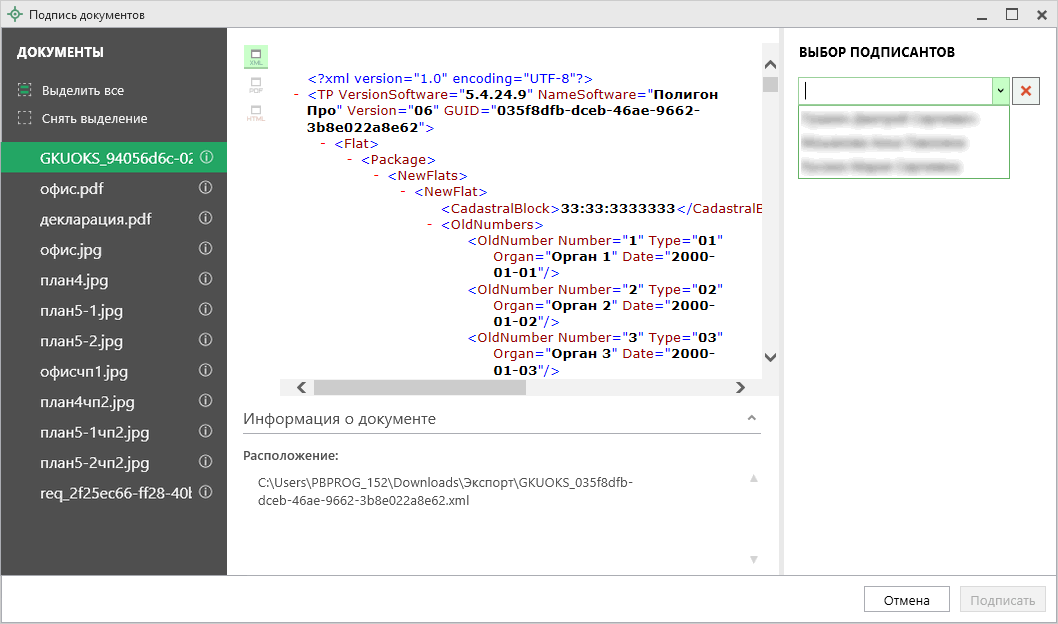The width and height of the screenshot is (1058, 624).
Task: Deselect documents with Снять выделение
Action: 94,119
